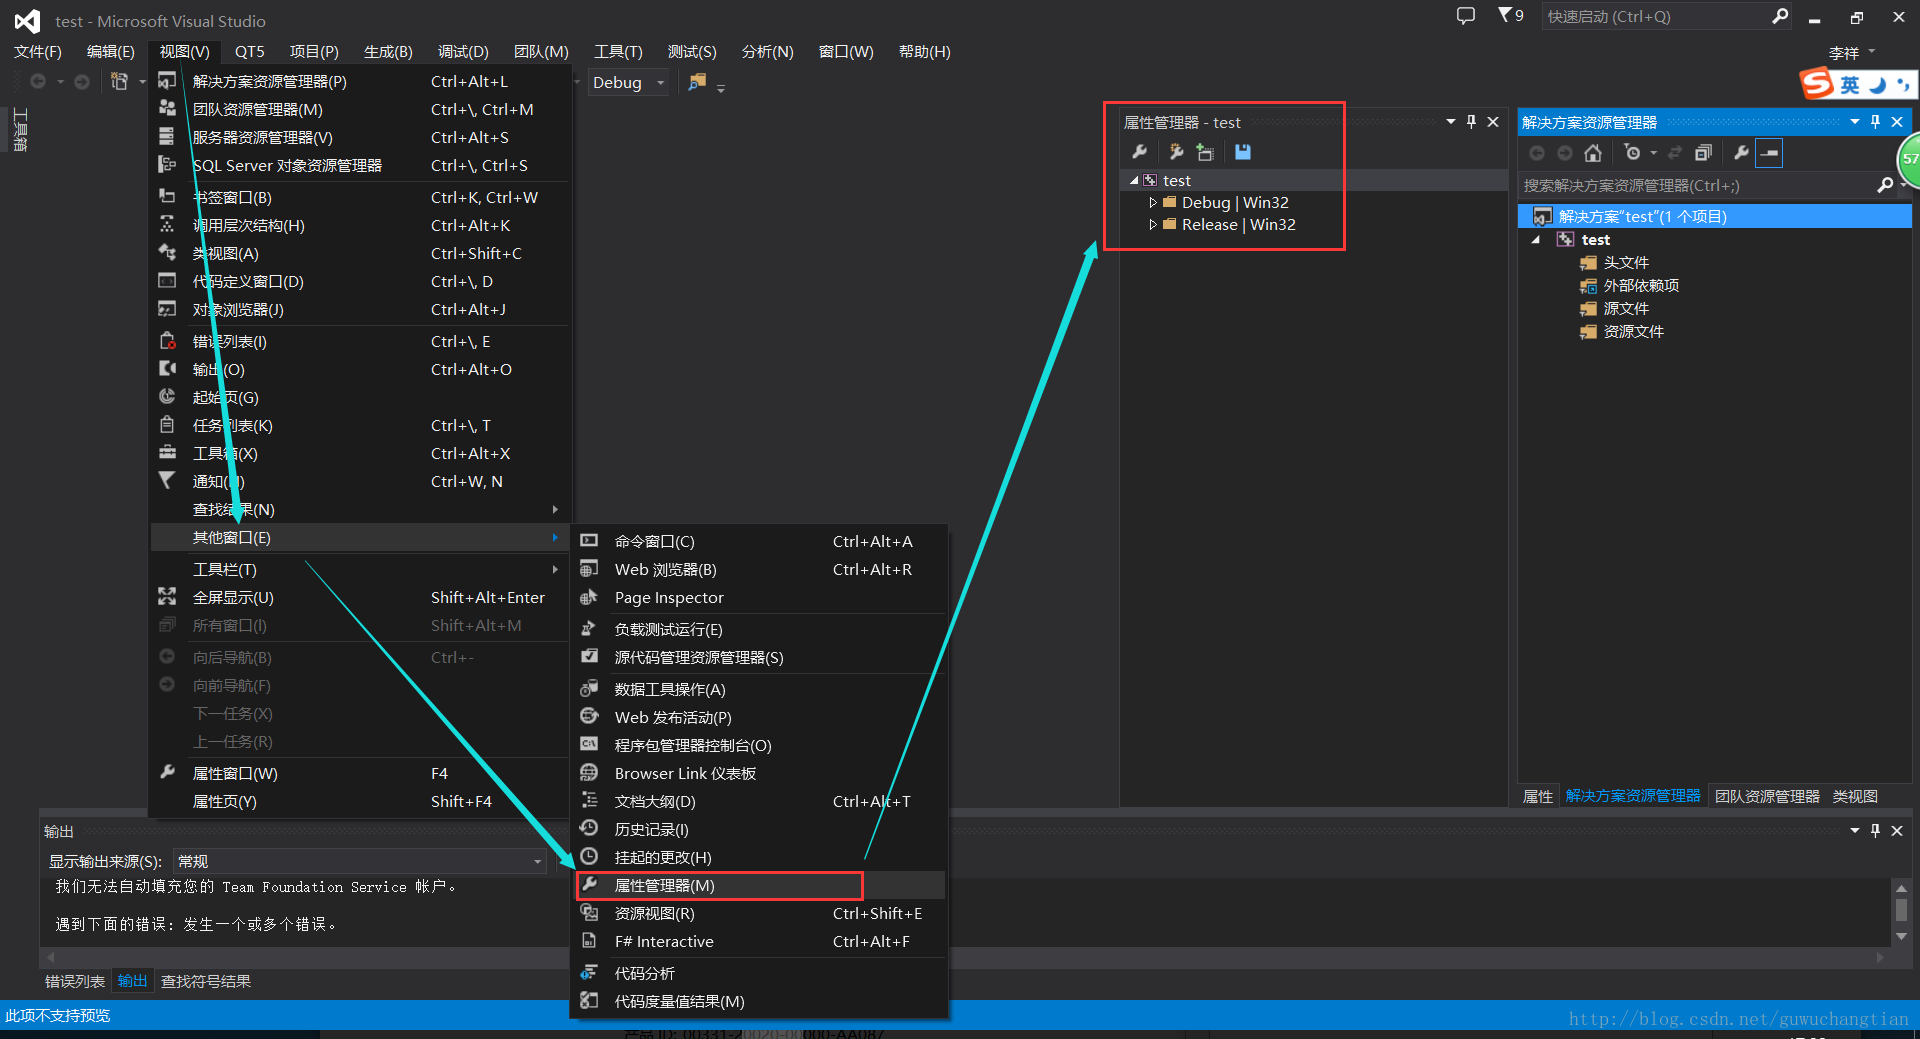Open notifications flag showing 9

pos(1510,16)
